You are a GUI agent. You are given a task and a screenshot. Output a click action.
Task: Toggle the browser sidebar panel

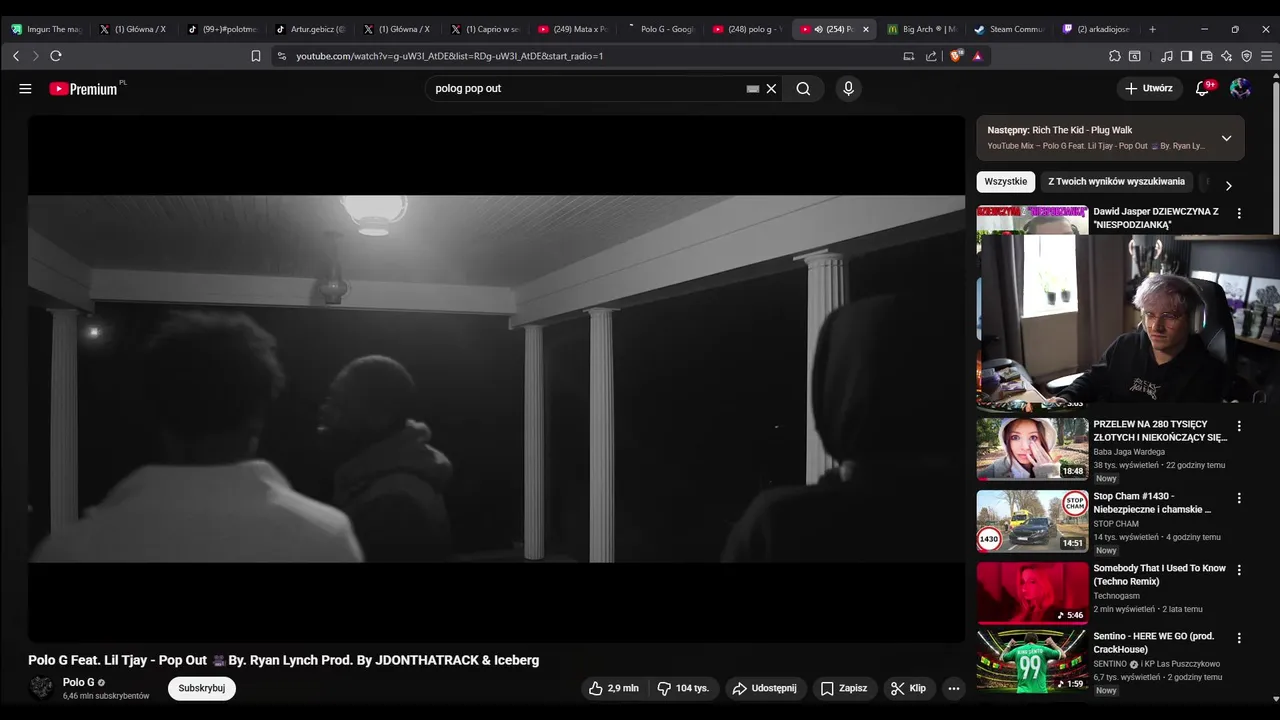[1186, 56]
